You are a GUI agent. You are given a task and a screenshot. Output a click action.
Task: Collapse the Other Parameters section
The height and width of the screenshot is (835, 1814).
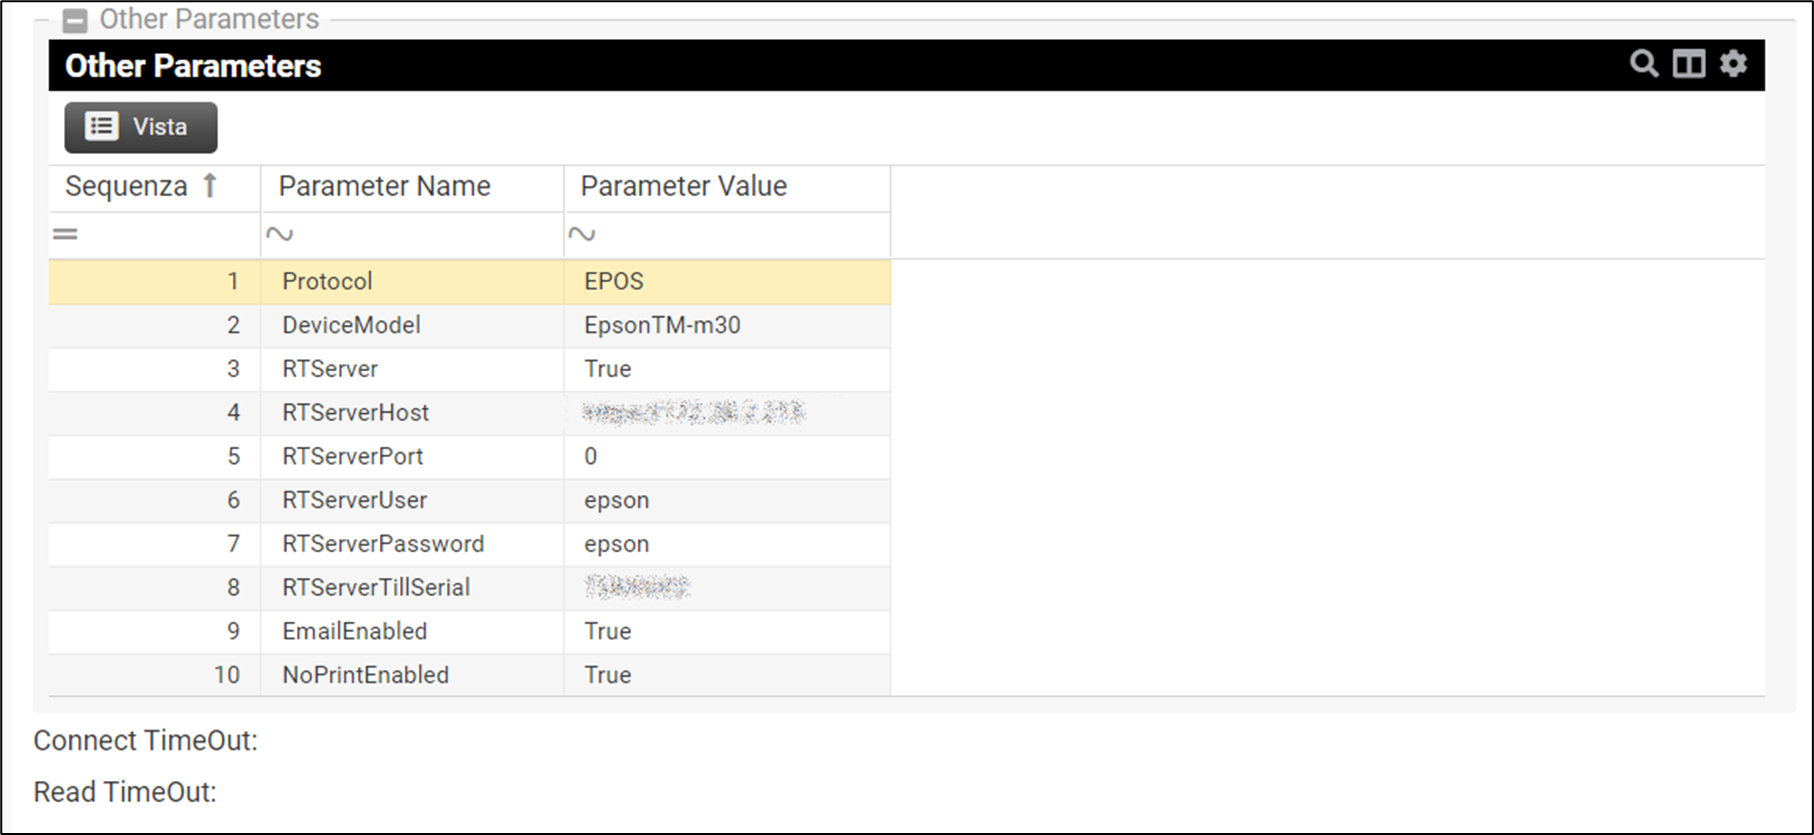[74, 20]
